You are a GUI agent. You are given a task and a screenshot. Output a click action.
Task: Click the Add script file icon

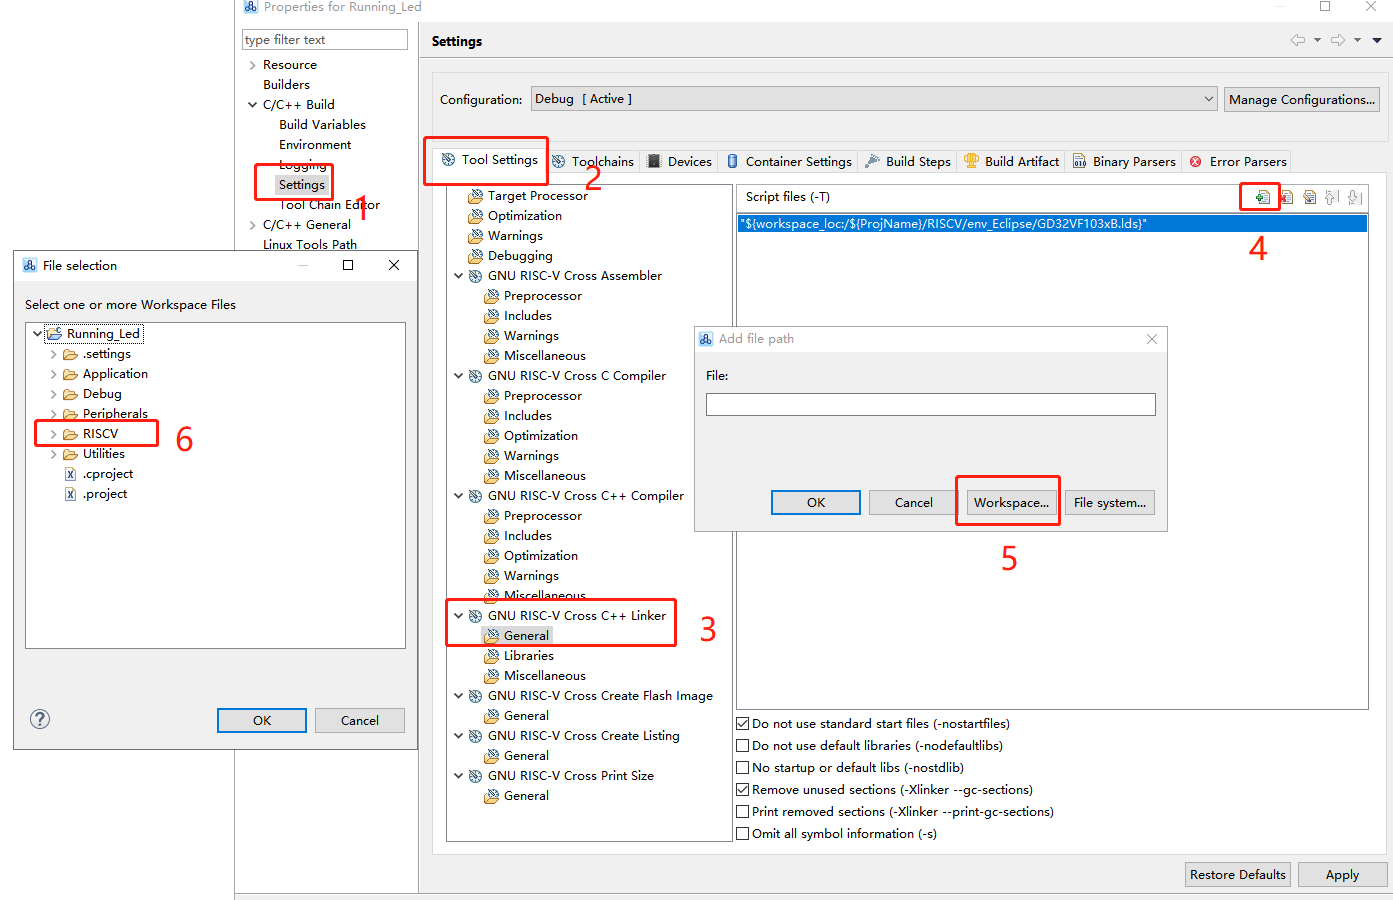[x=1263, y=197]
